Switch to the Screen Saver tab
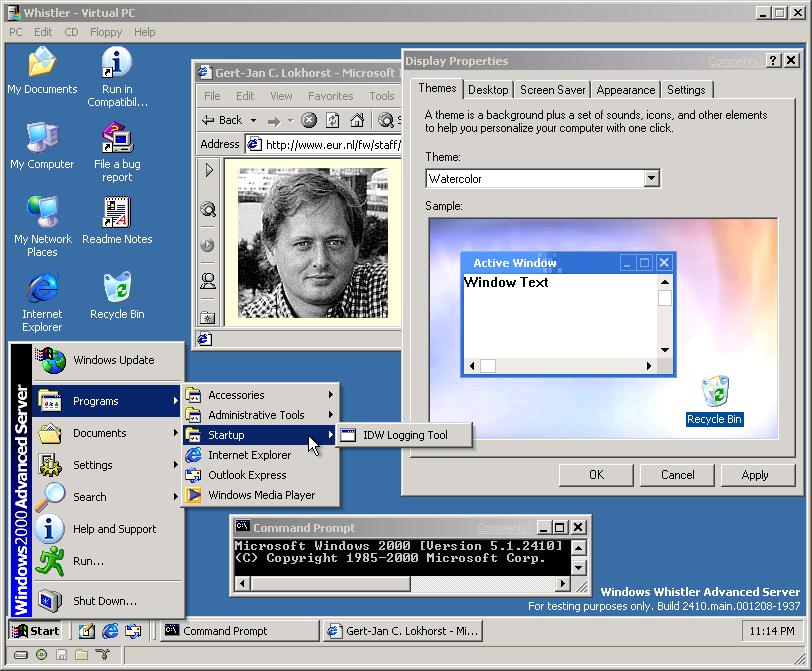Viewport: 812px width, 671px height. [x=553, y=90]
